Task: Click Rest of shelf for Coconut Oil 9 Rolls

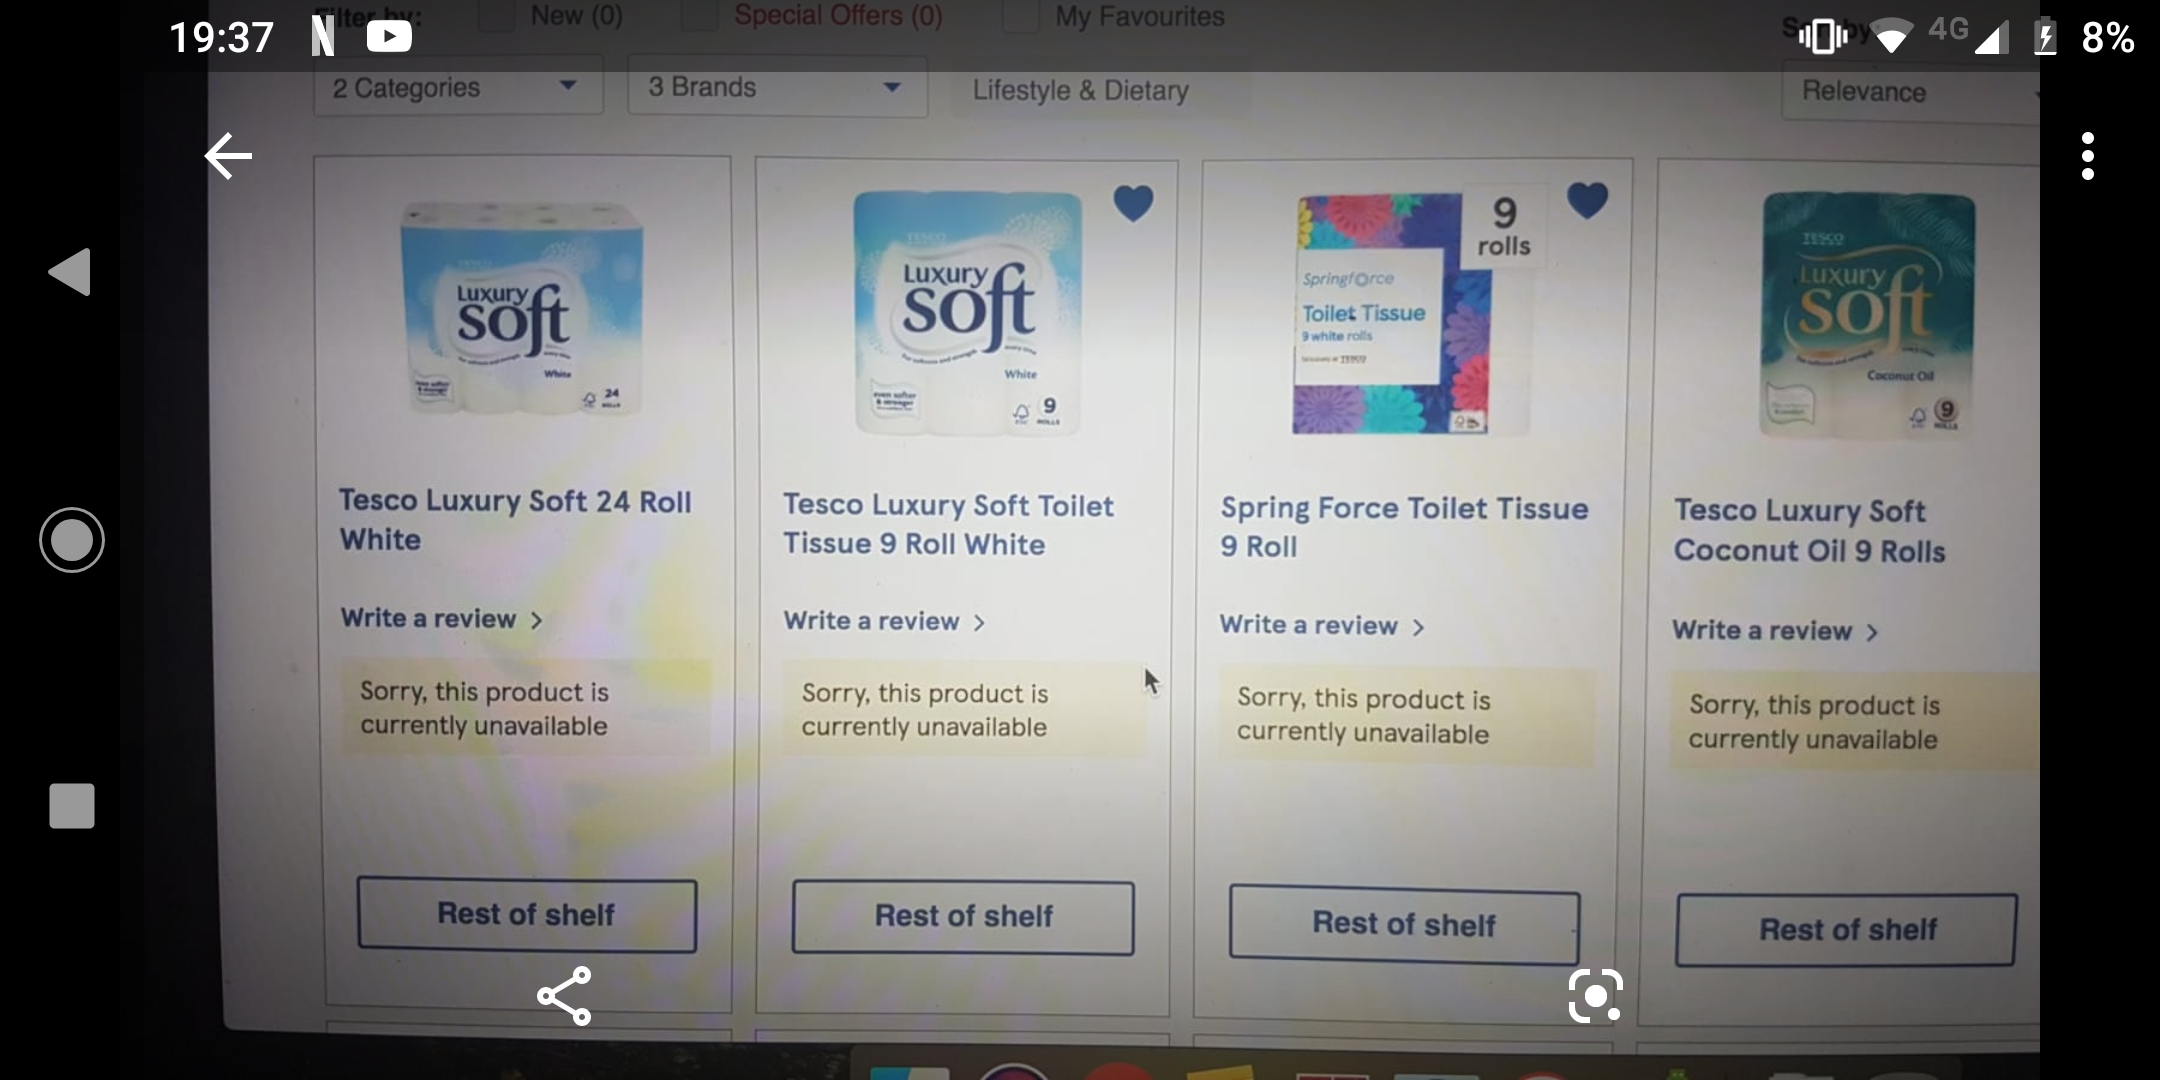Action: [1846, 930]
